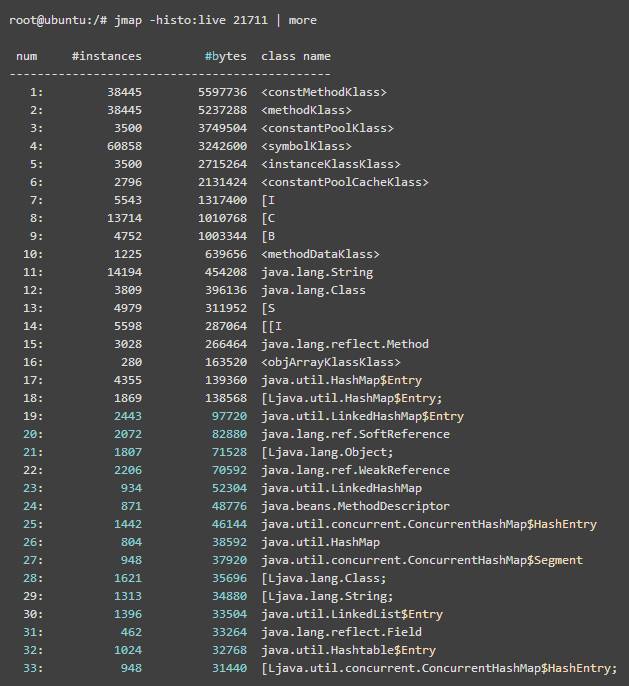629x686 pixels.
Task: Click the #bytes column header
Action: 226,56
